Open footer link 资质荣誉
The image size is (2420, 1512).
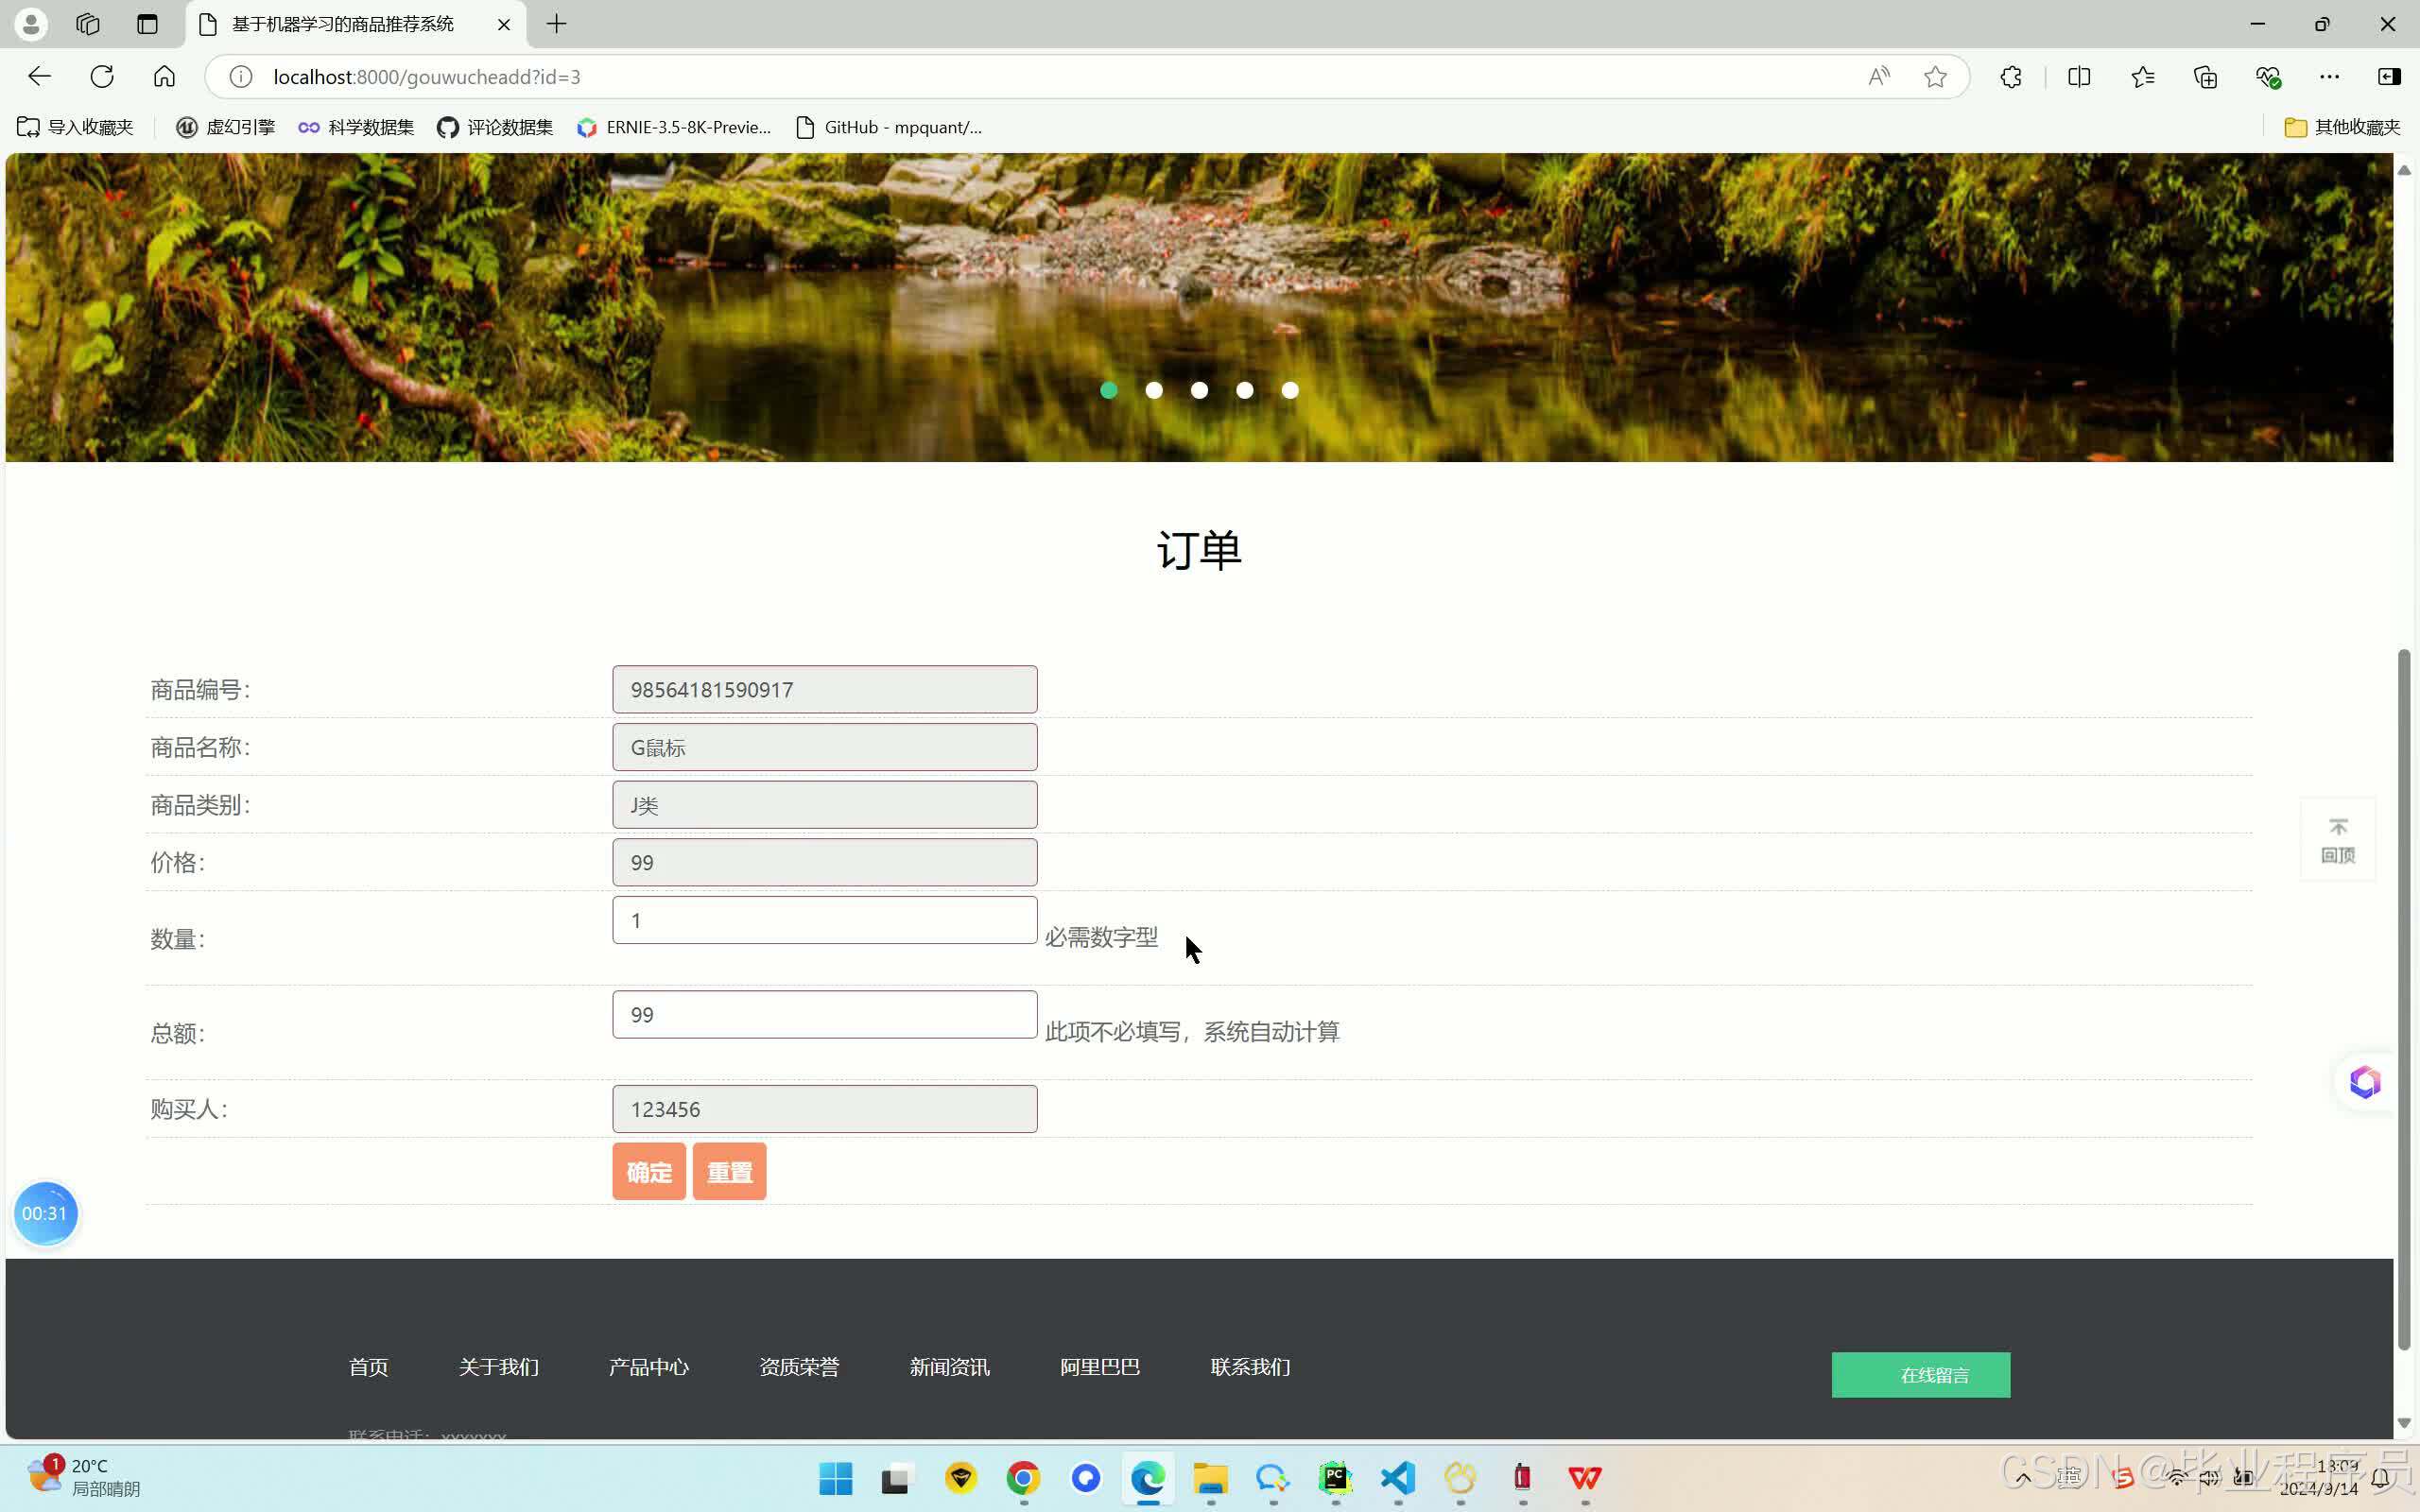(799, 1367)
